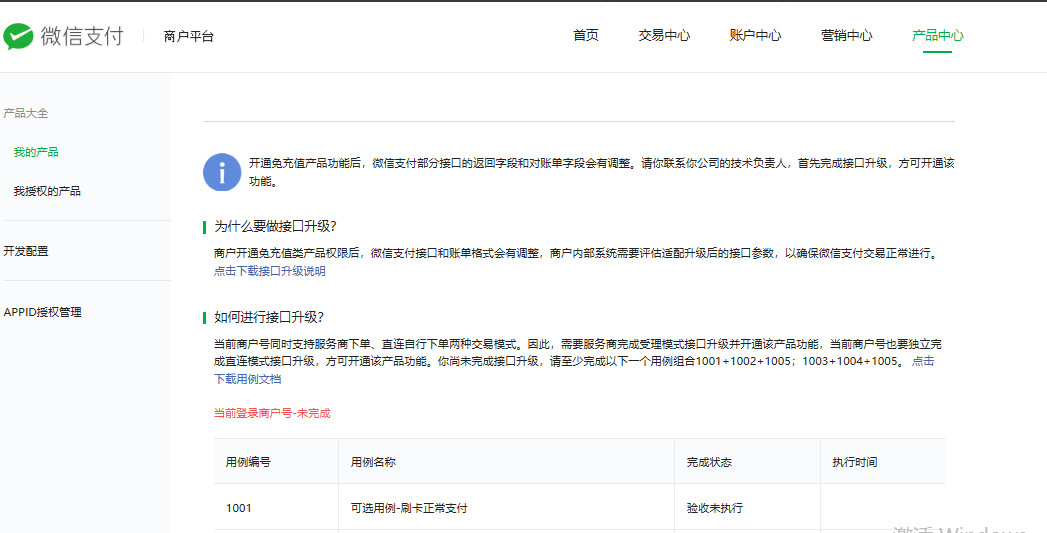Screen dimensions: 1047x533
Task: Click the blue info icon
Action: (222, 172)
